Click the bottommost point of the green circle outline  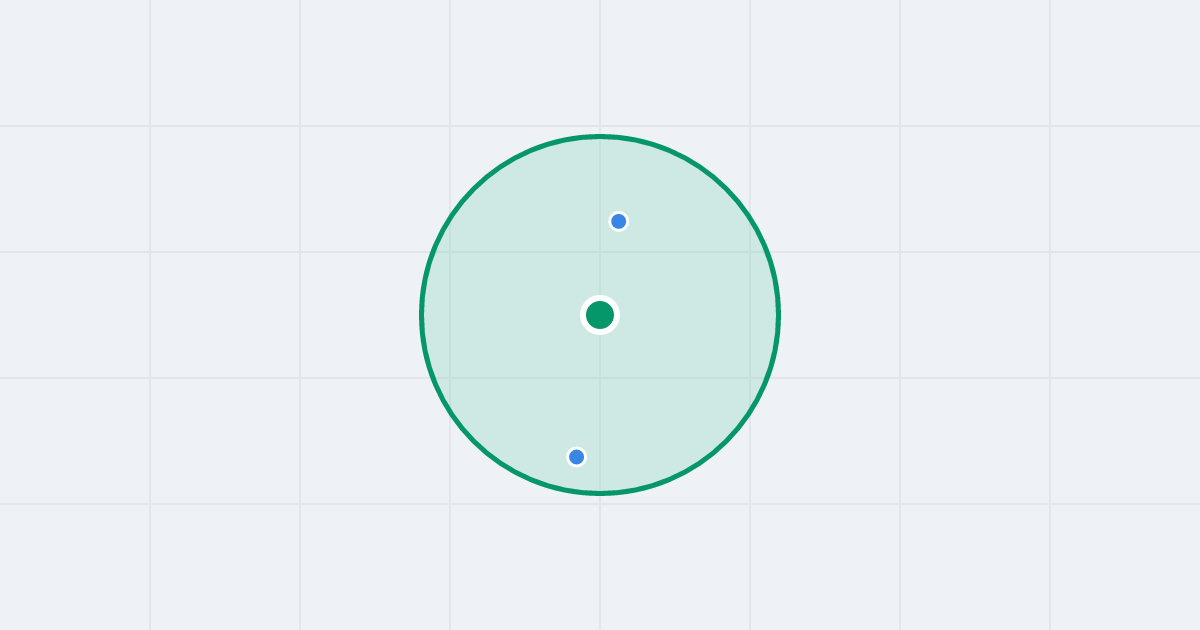pos(600,493)
